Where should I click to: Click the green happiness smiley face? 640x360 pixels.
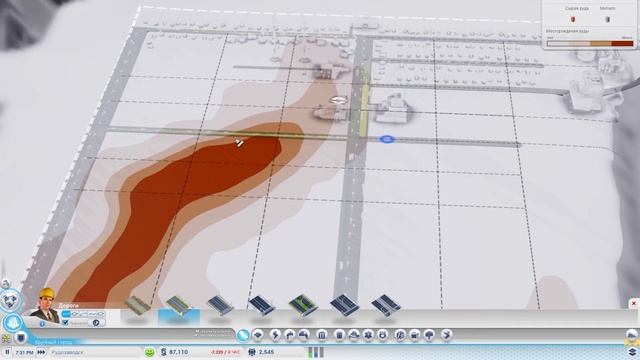coord(150,352)
